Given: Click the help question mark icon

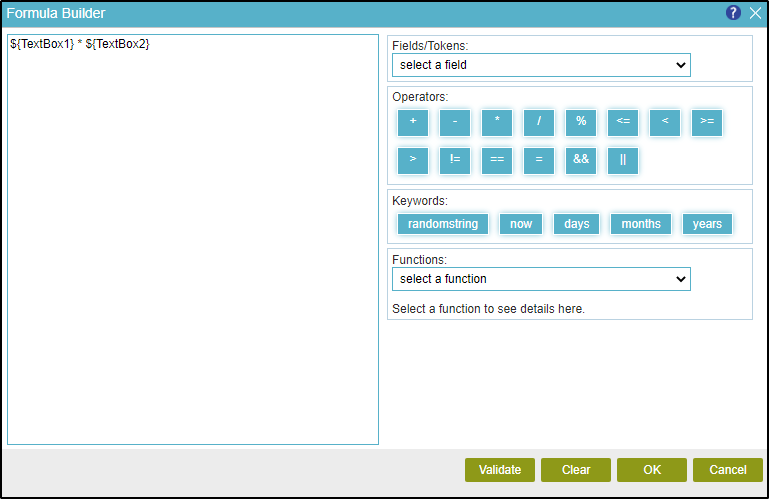Looking at the screenshot, I should [x=733, y=13].
